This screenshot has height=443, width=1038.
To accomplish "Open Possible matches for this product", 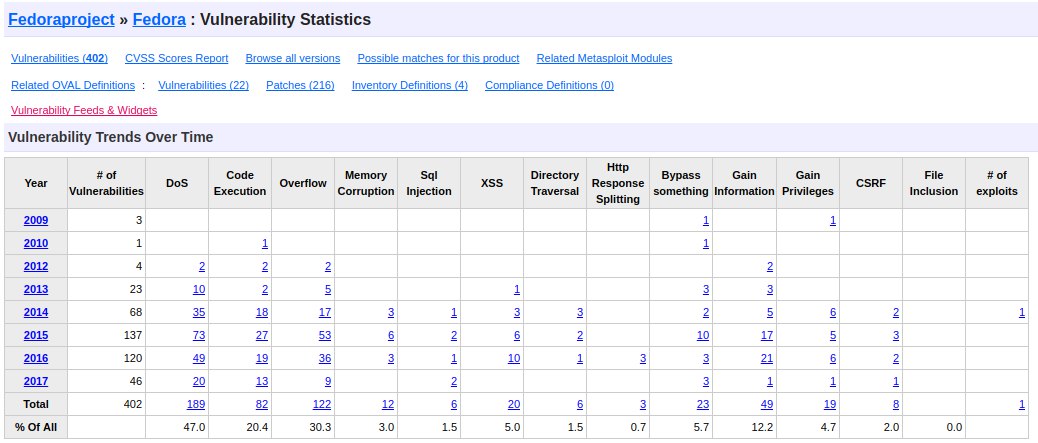I will click(438, 58).
